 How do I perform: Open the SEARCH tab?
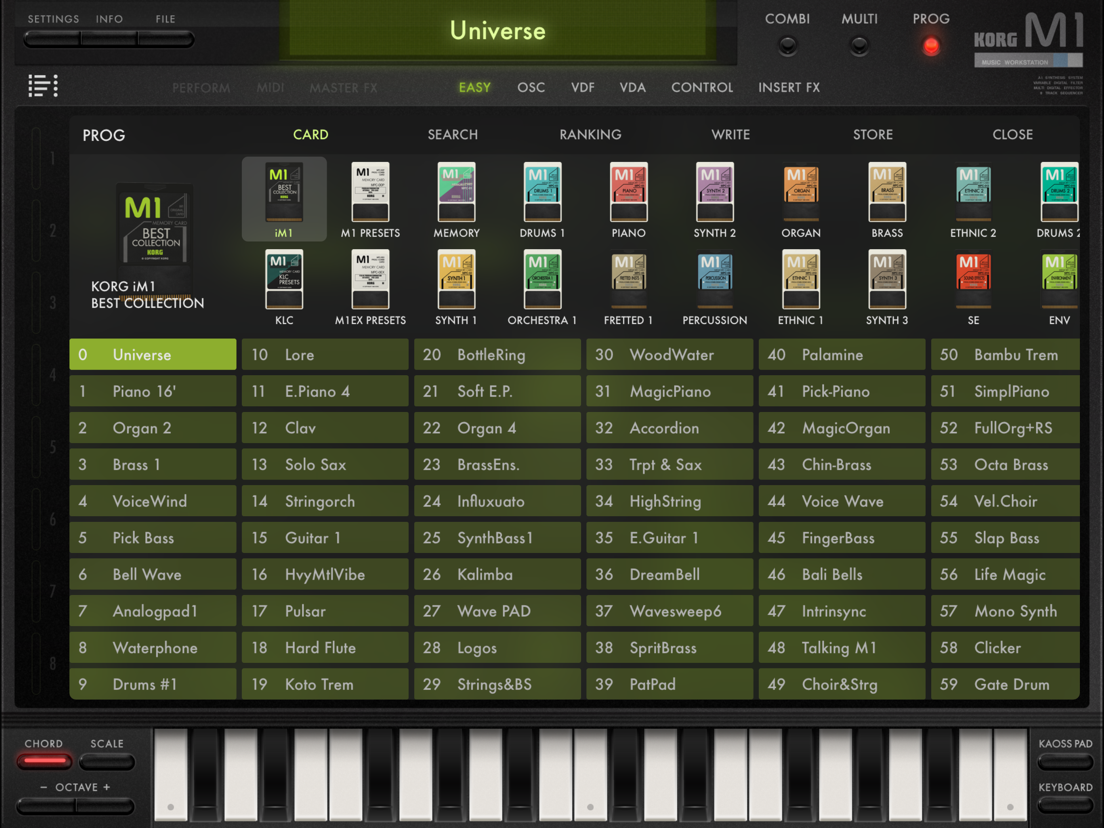(452, 134)
